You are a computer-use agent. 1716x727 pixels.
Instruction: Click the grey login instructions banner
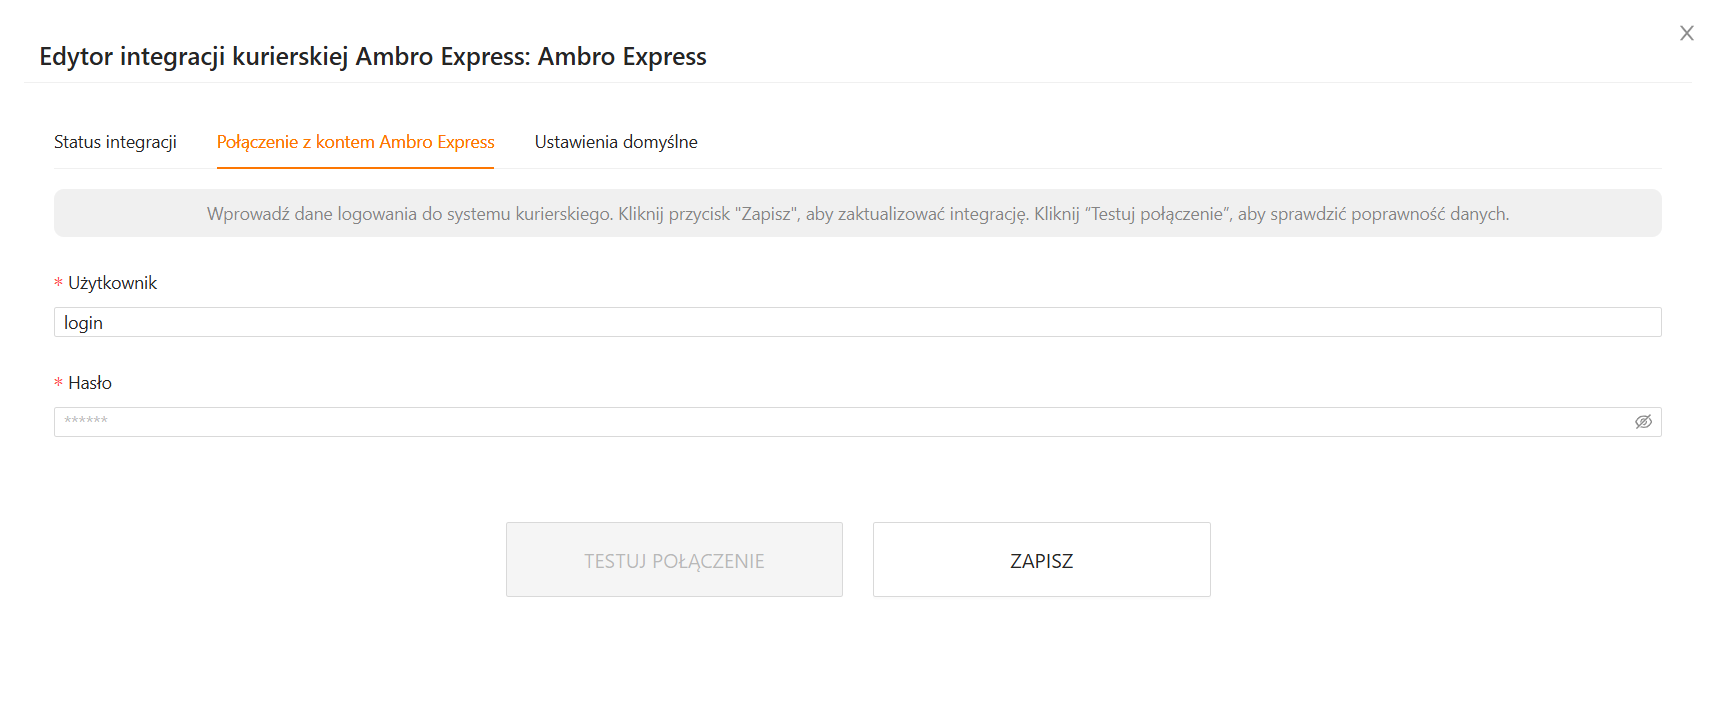857,213
